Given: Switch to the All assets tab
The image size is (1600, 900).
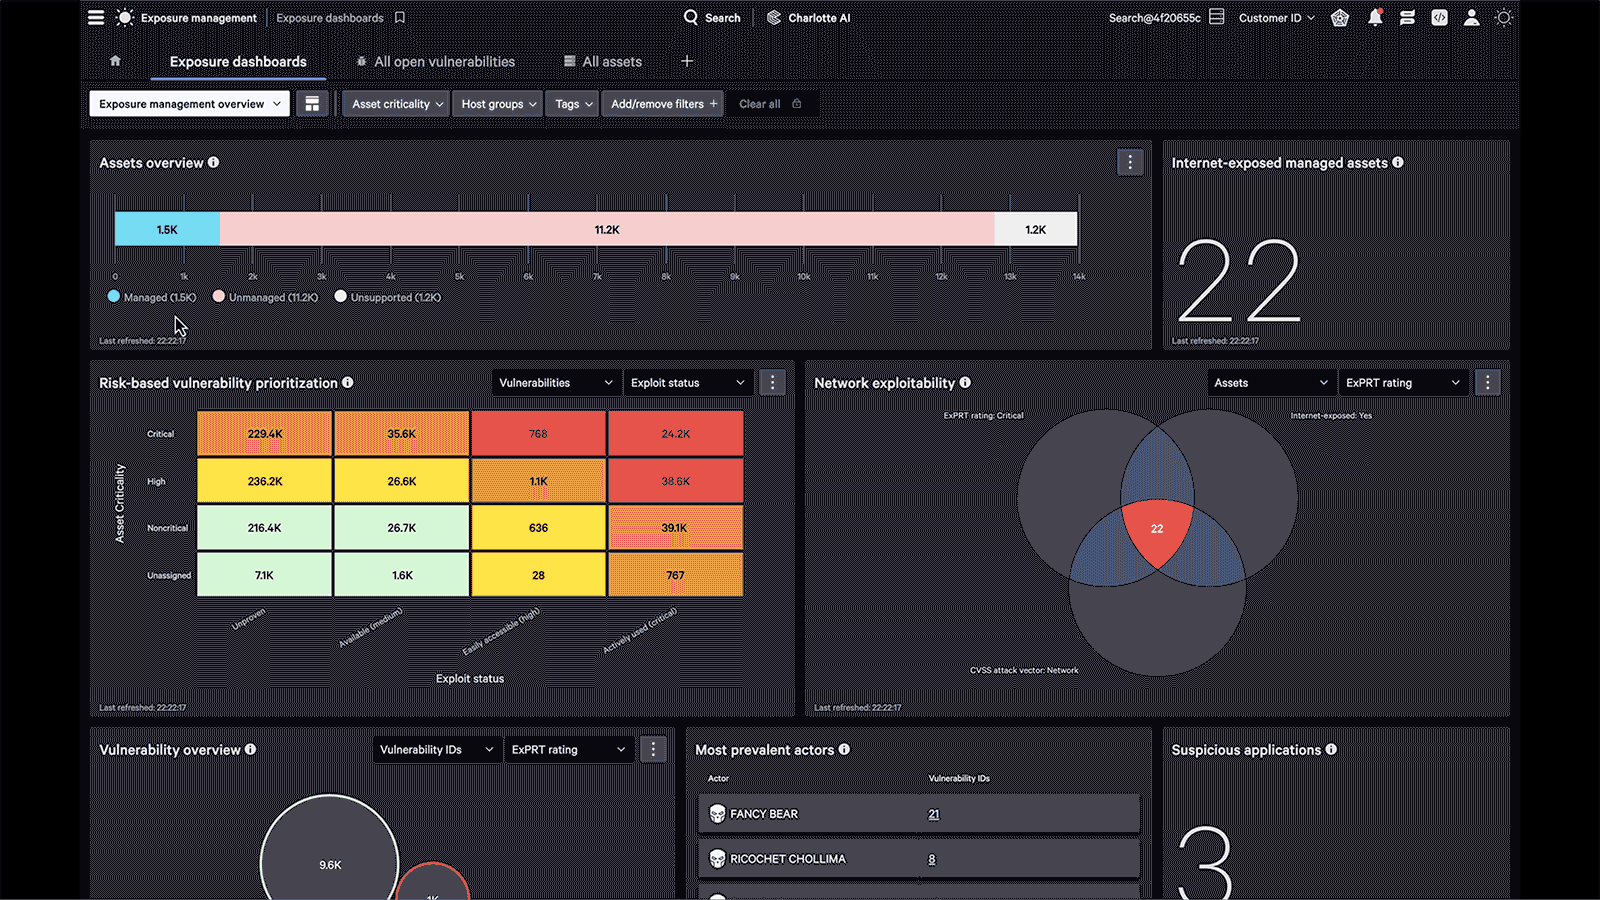Looking at the screenshot, I should pyautogui.click(x=602, y=61).
